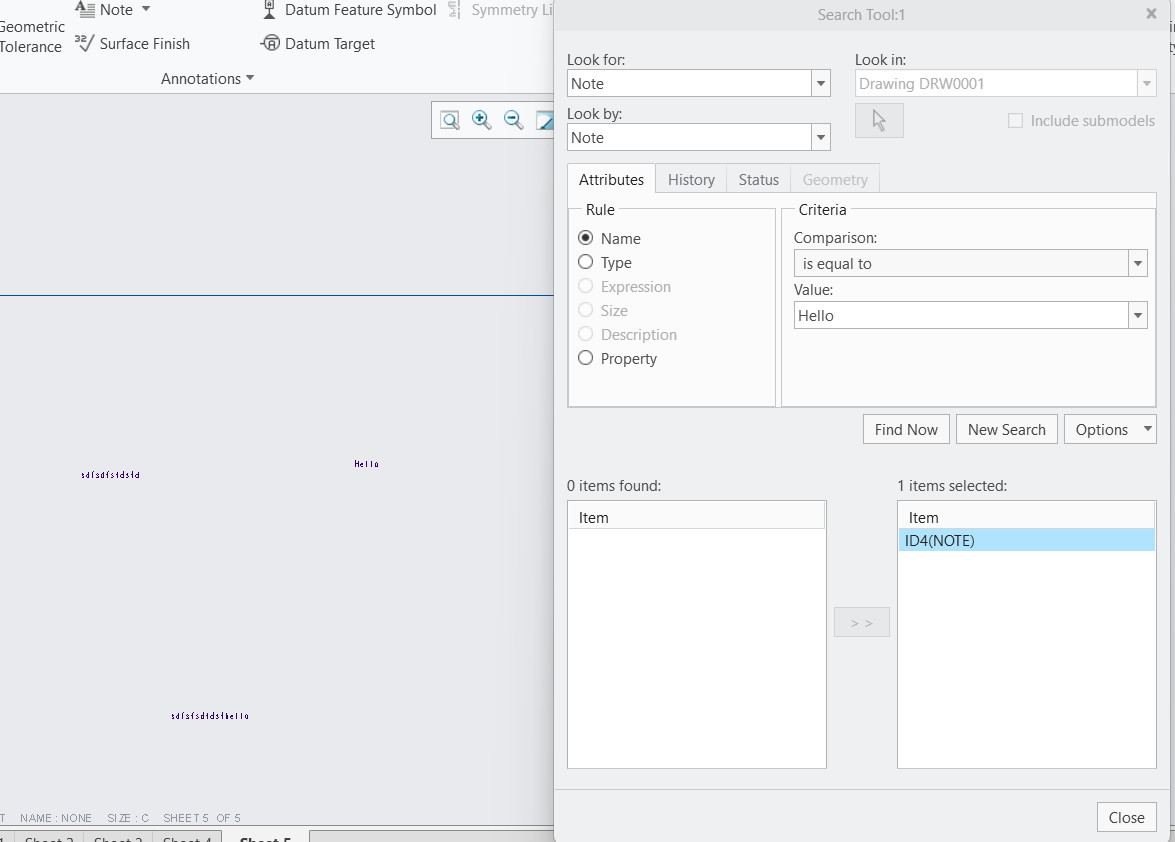Enable the Include submodels checkbox
The width and height of the screenshot is (1175, 842).
[1015, 120]
